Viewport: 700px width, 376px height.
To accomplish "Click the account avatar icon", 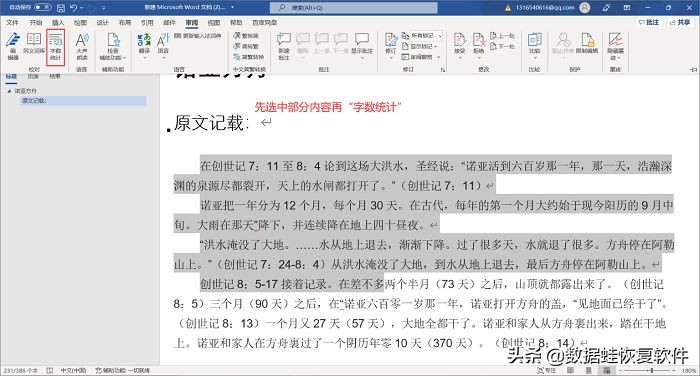I will 584,8.
